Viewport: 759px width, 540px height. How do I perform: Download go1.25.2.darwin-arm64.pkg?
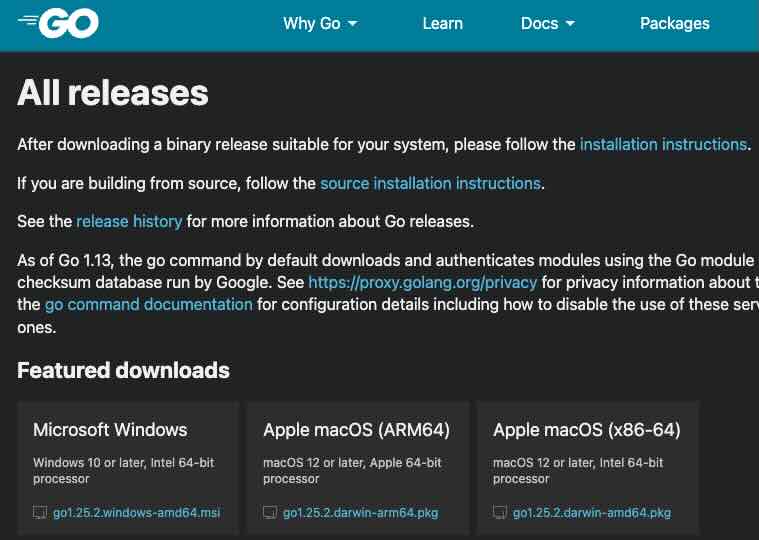[360, 513]
